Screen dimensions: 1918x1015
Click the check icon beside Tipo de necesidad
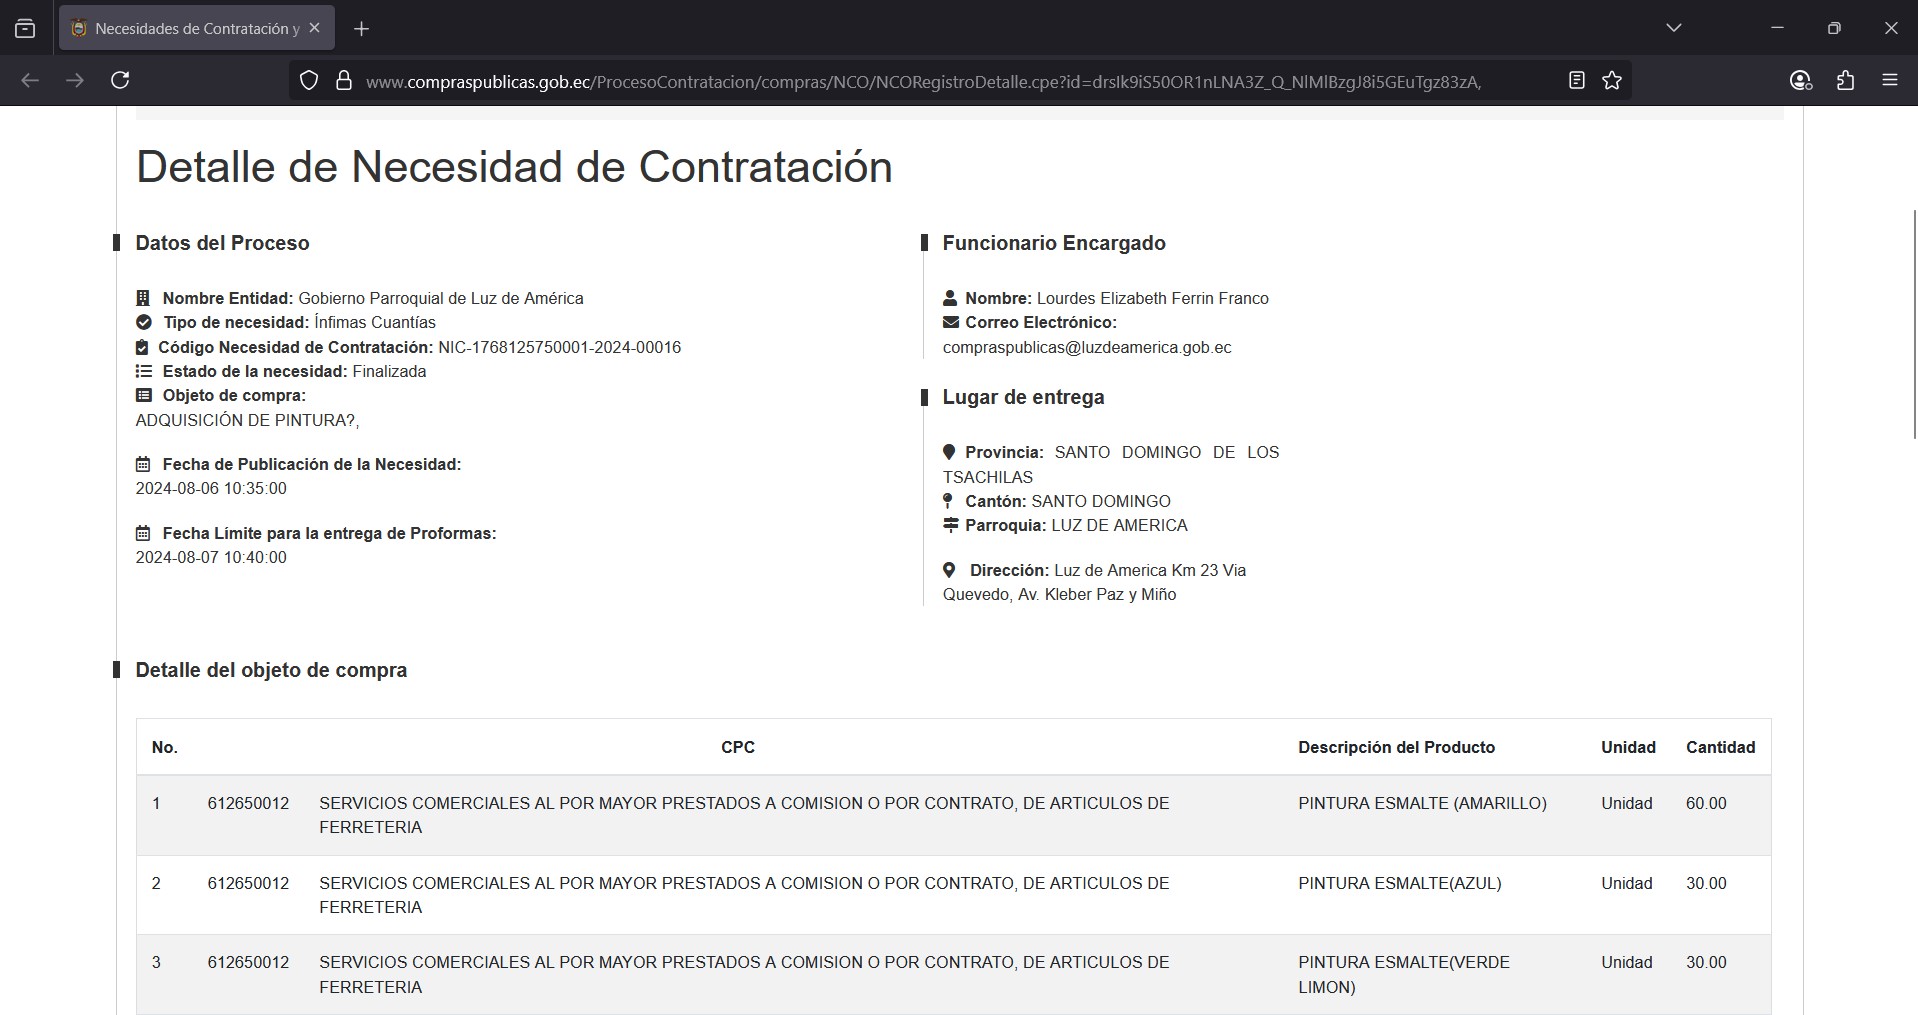144,322
